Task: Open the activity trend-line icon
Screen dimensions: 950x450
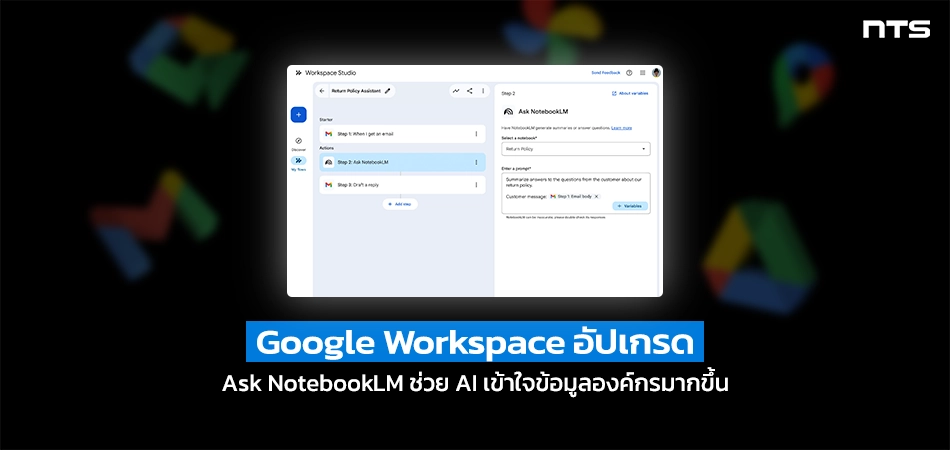Action: coord(456,91)
